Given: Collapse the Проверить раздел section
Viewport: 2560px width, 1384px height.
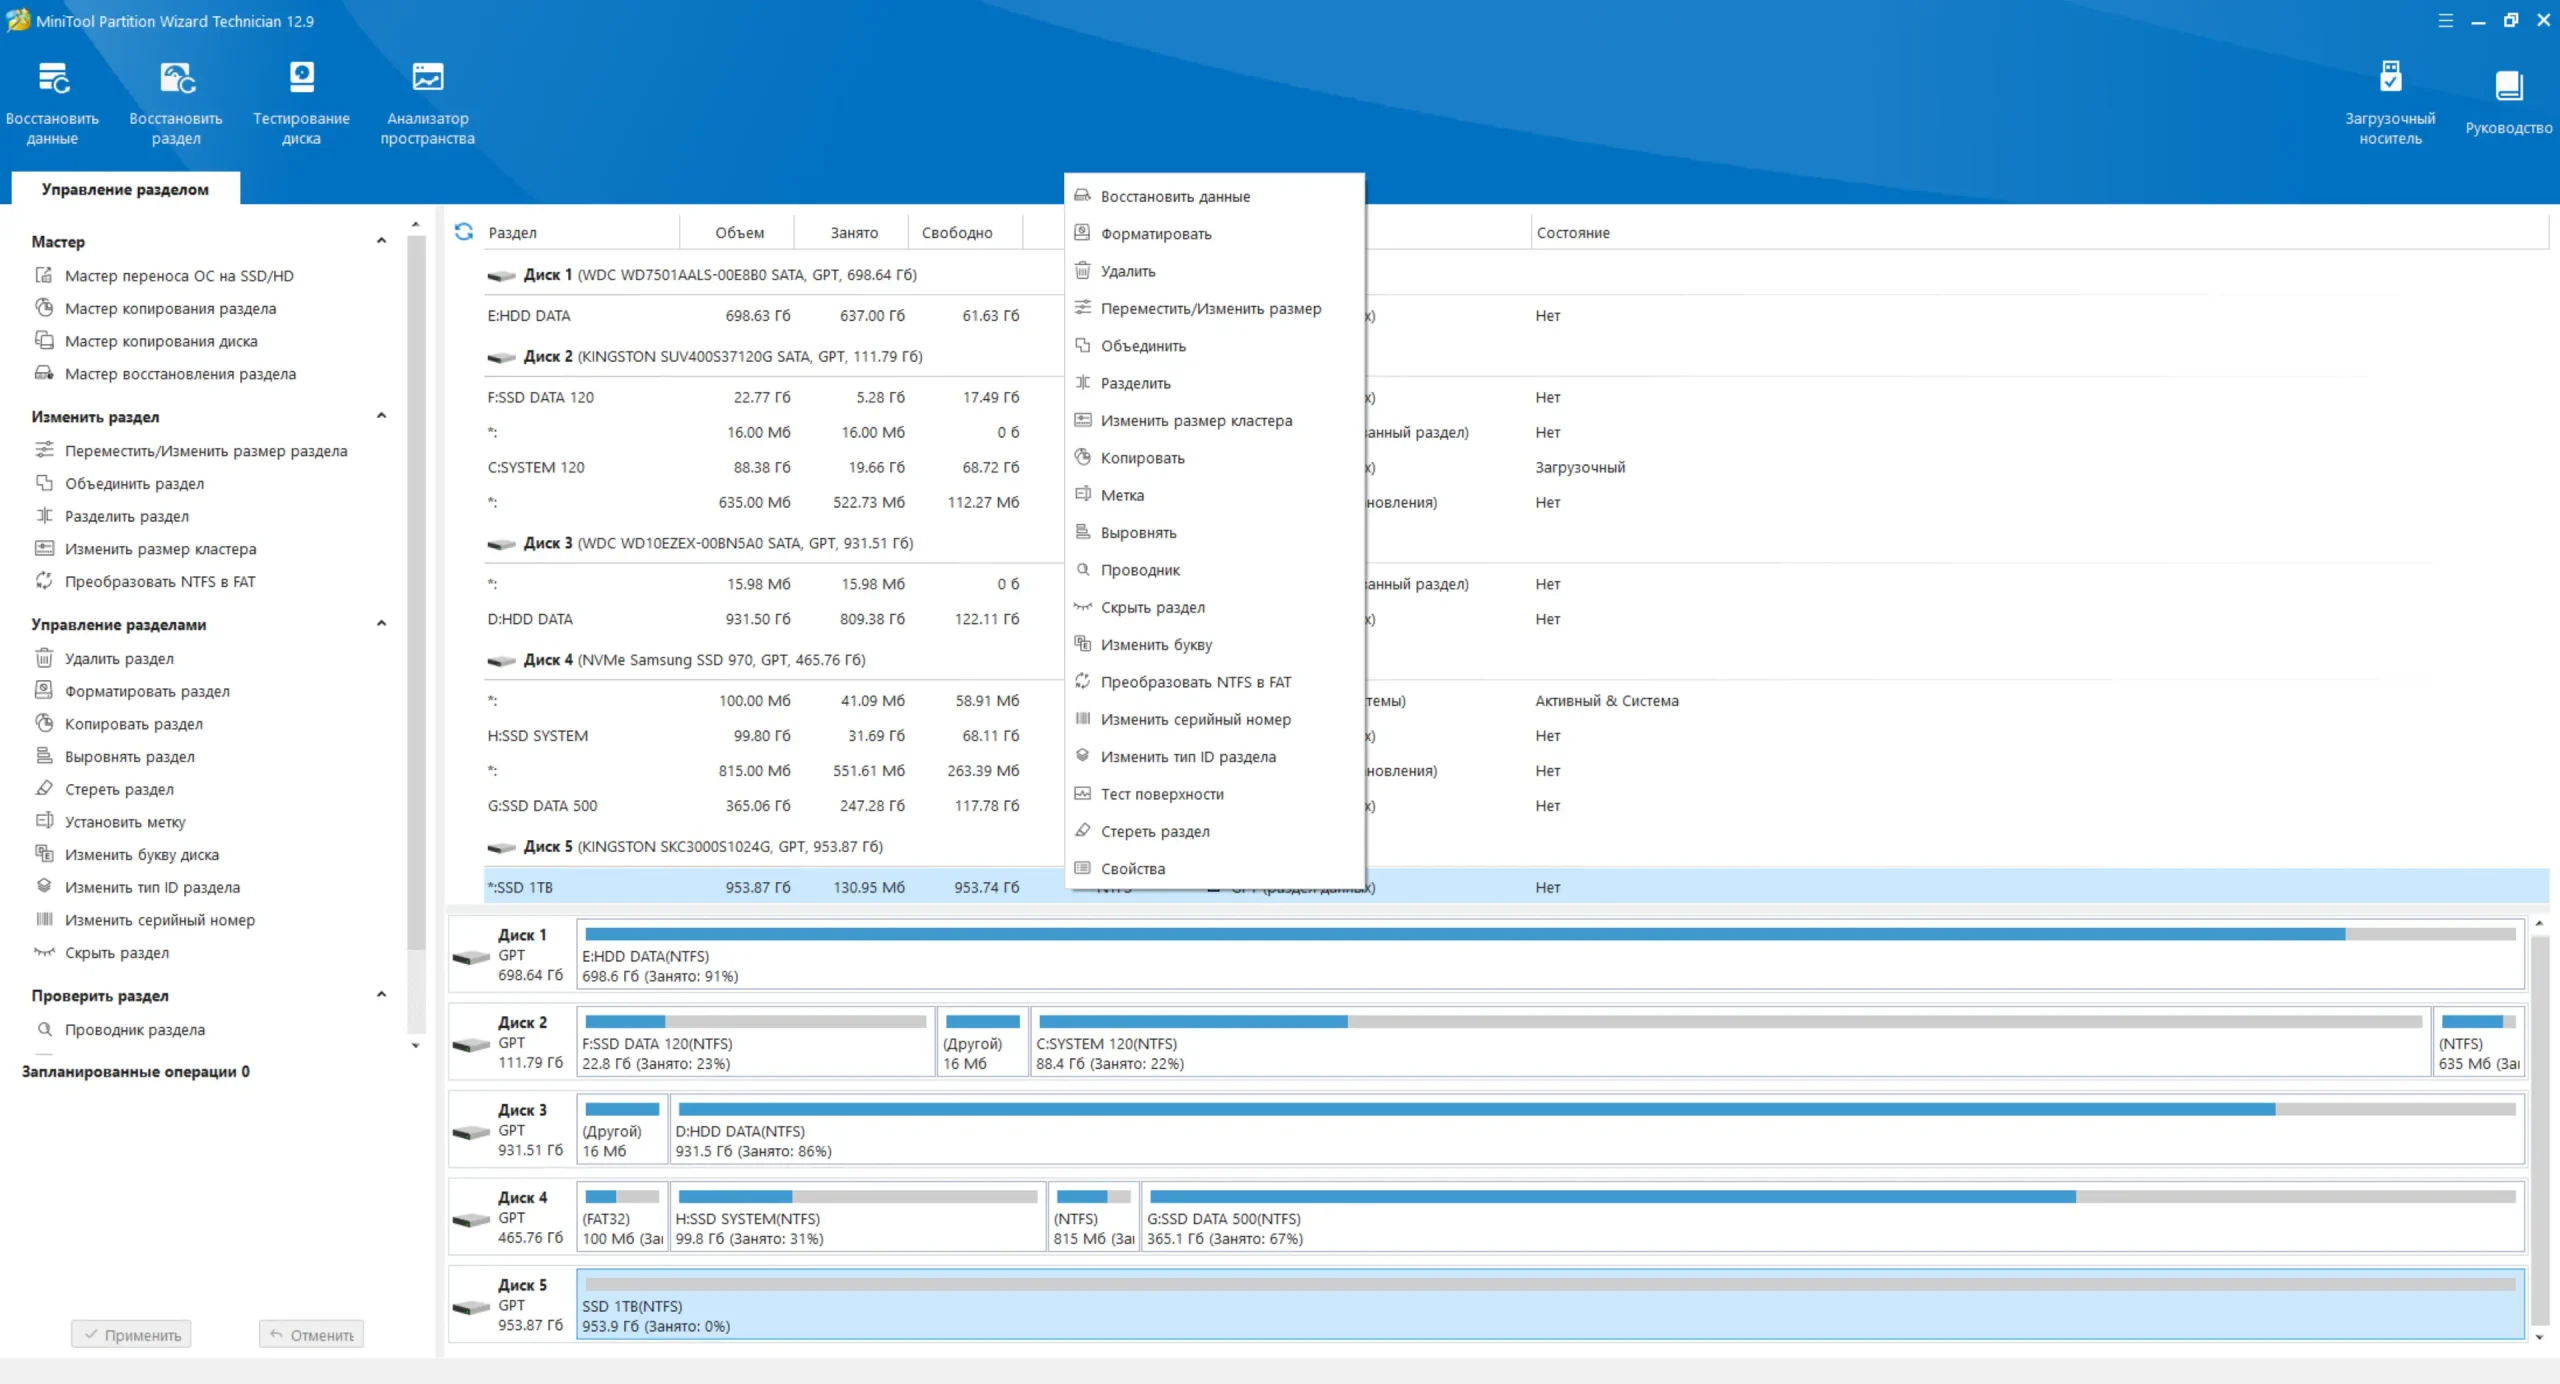Looking at the screenshot, I should pos(381,995).
